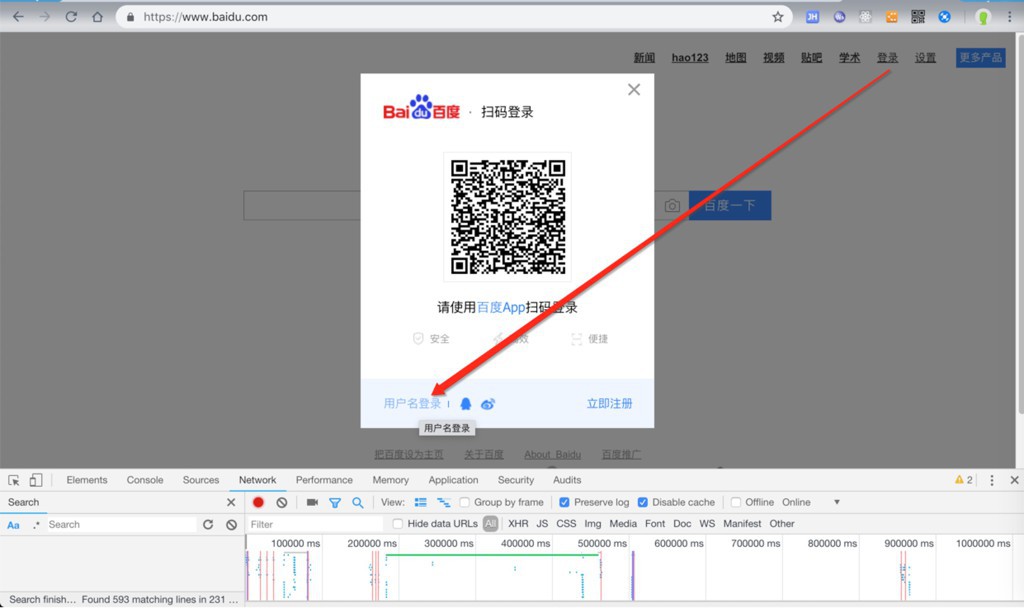1024x608 pixels.
Task: Open the QR code browser extension
Action: click(x=918, y=17)
